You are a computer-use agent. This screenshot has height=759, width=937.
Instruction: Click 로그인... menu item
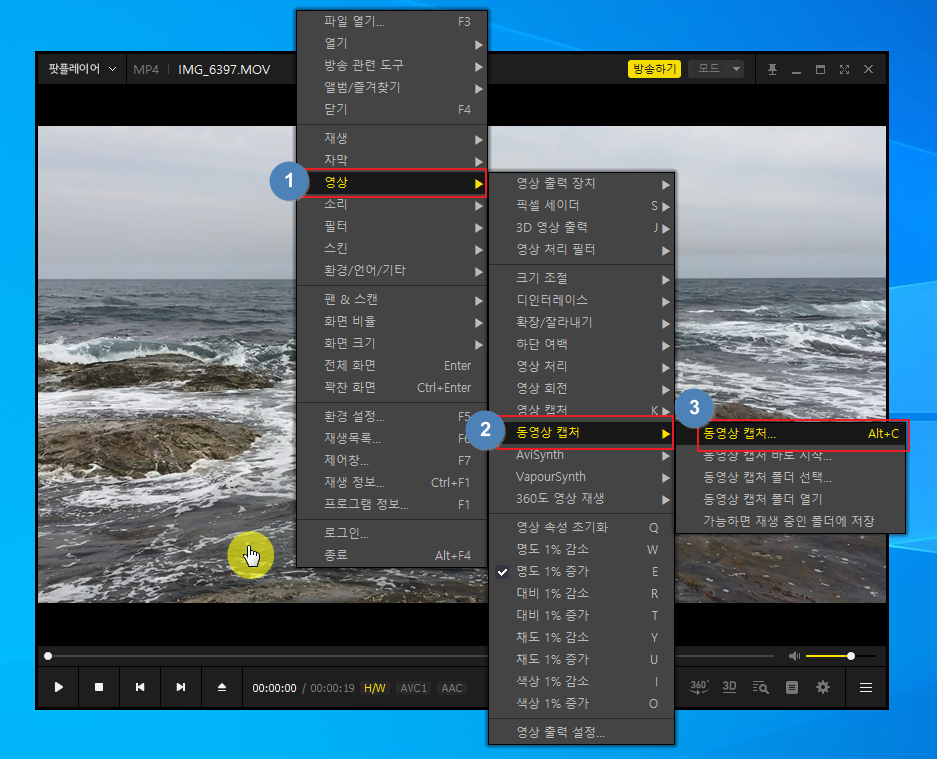click(x=392, y=533)
